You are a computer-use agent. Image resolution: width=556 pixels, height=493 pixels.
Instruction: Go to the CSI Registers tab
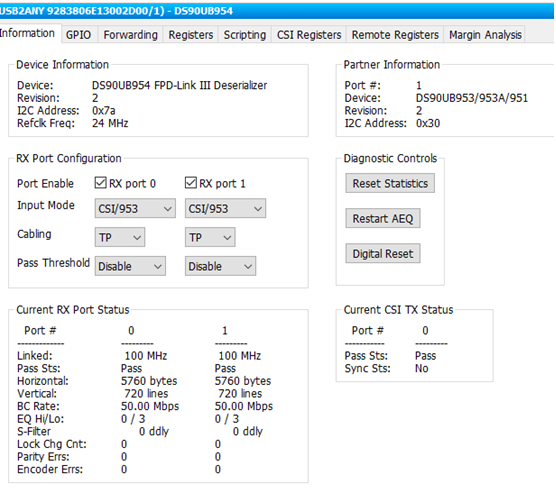click(309, 35)
